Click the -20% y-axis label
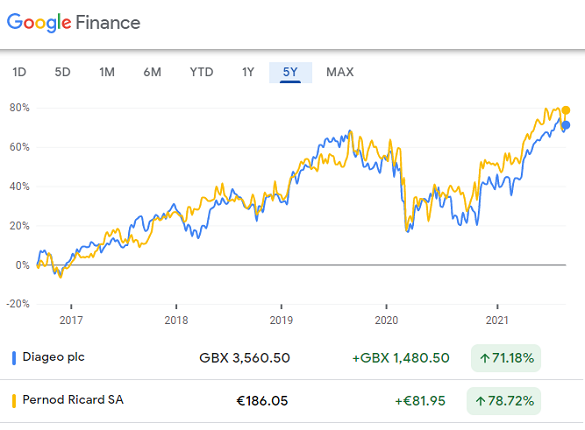This screenshot has width=585, height=430. pos(18,304)
